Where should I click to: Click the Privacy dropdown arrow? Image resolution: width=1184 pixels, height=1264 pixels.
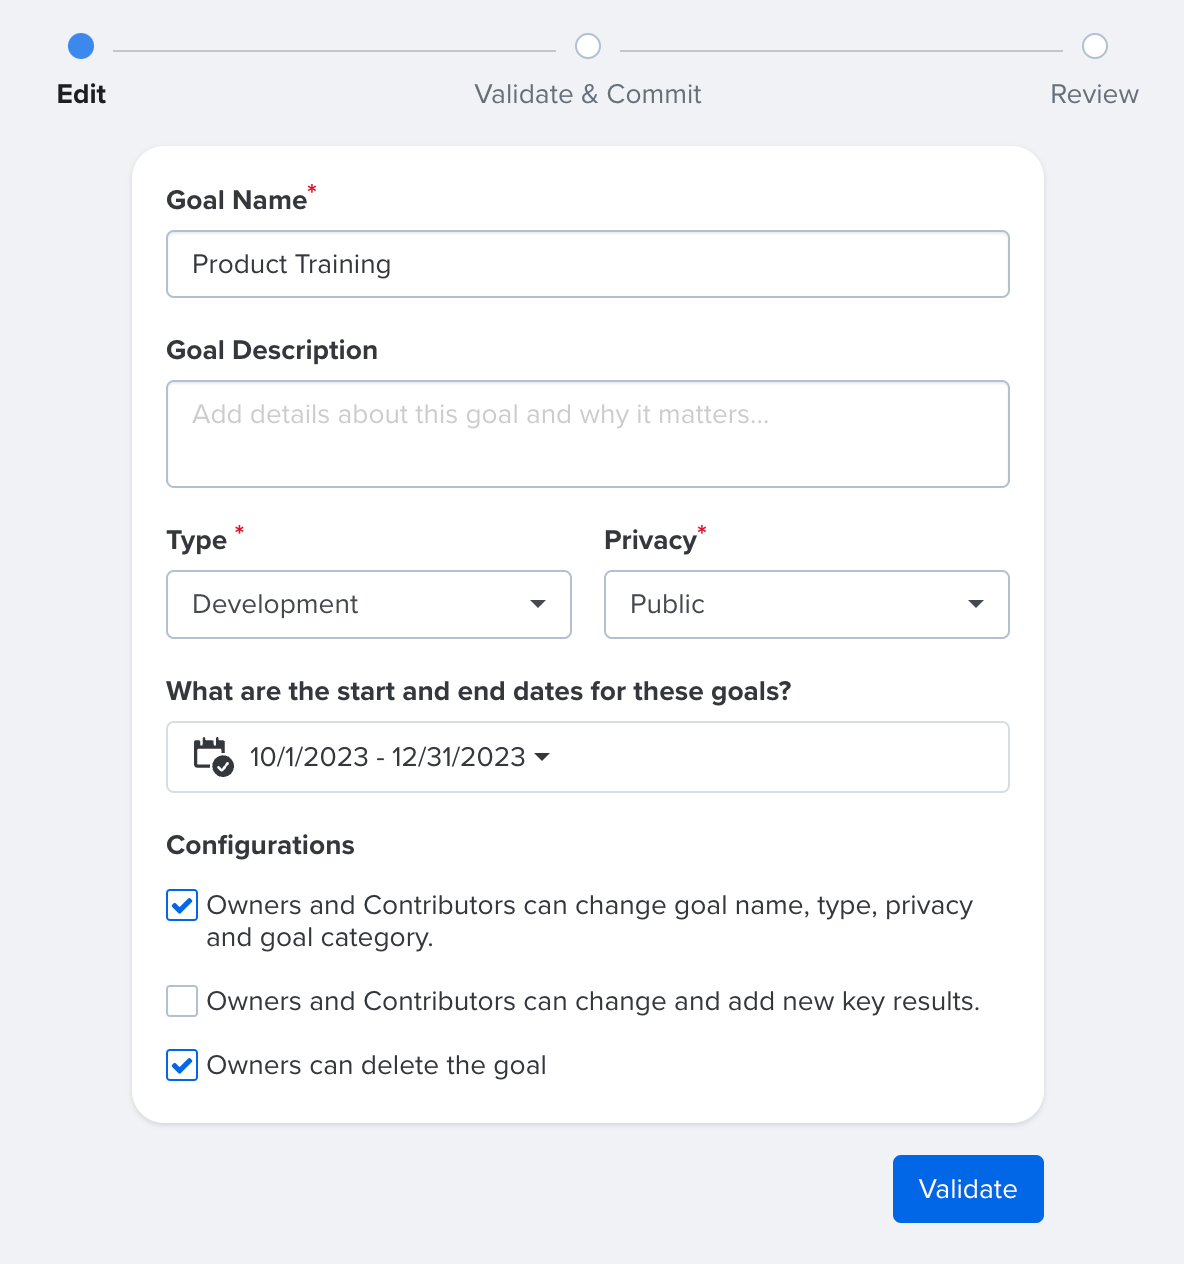click(x=975, y=604)
